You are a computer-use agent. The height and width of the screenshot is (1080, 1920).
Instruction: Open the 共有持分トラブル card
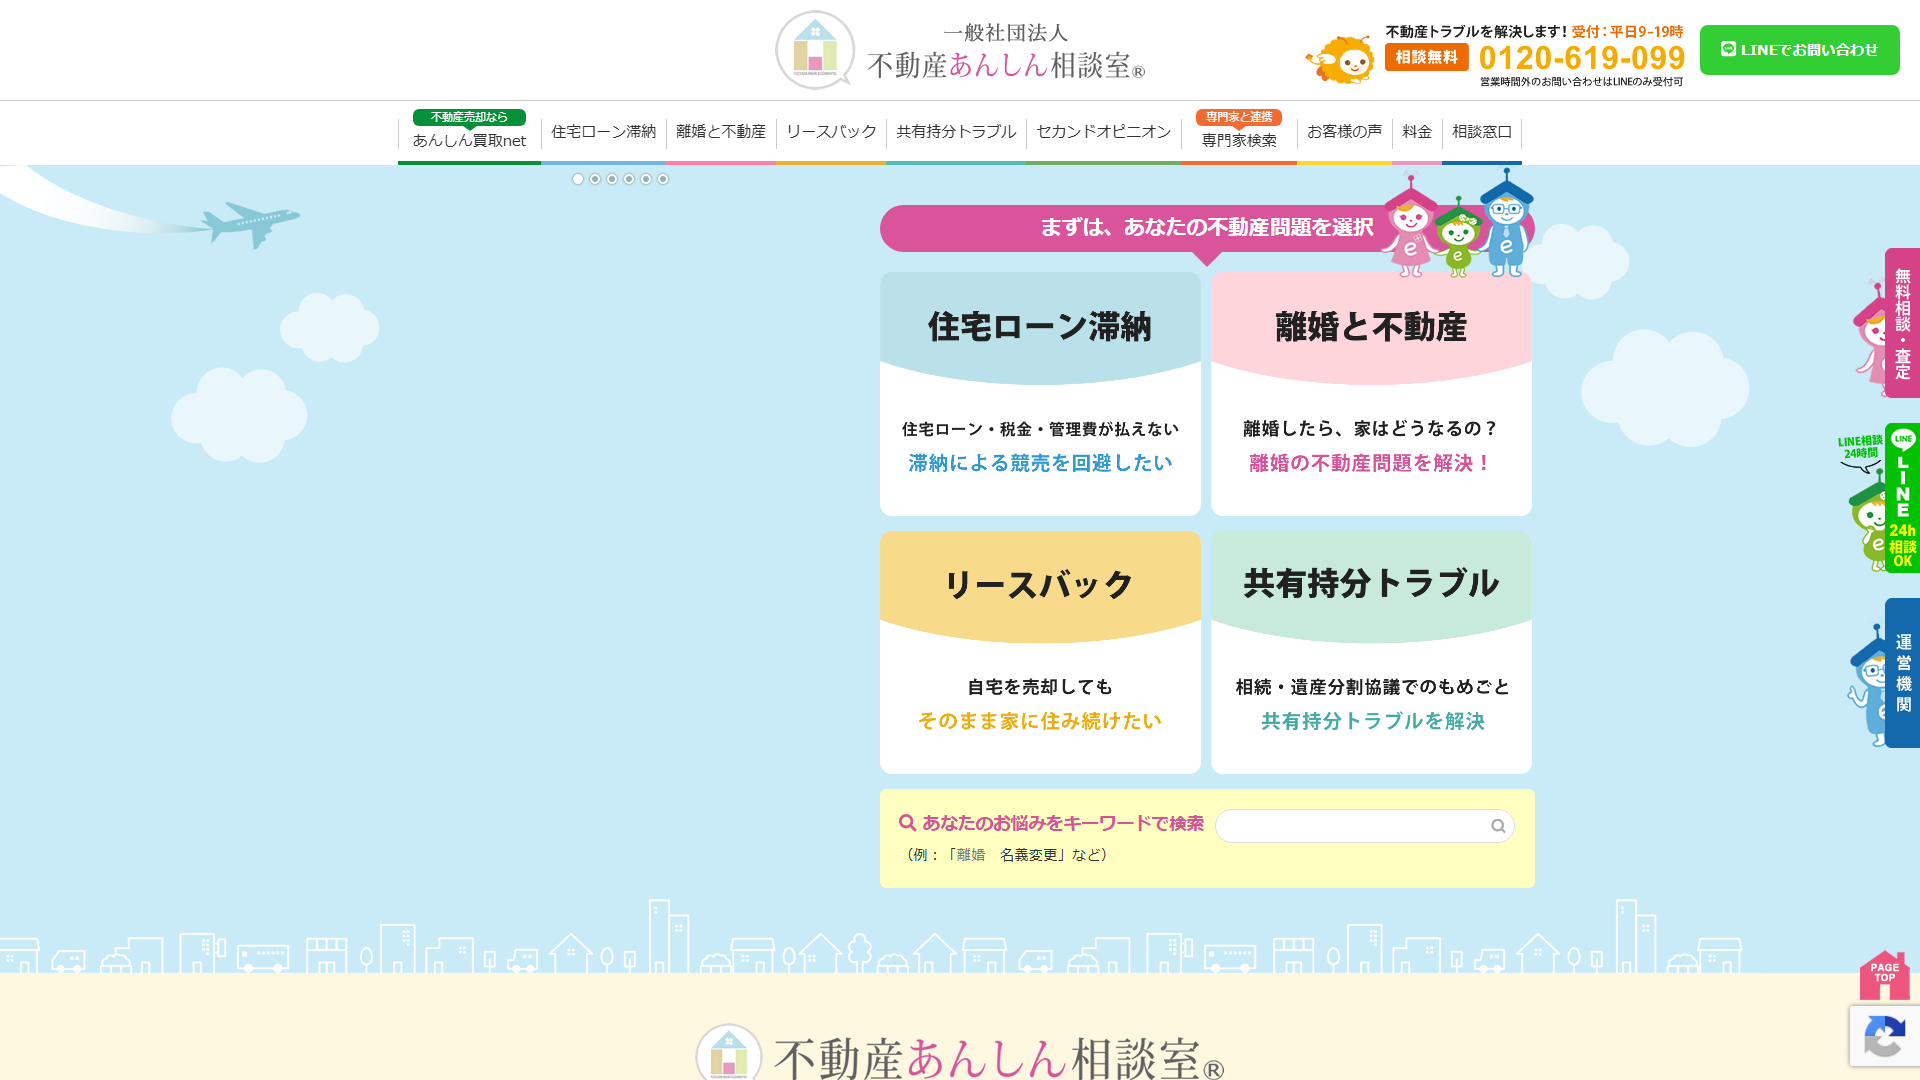click(x=1371, y=652)
